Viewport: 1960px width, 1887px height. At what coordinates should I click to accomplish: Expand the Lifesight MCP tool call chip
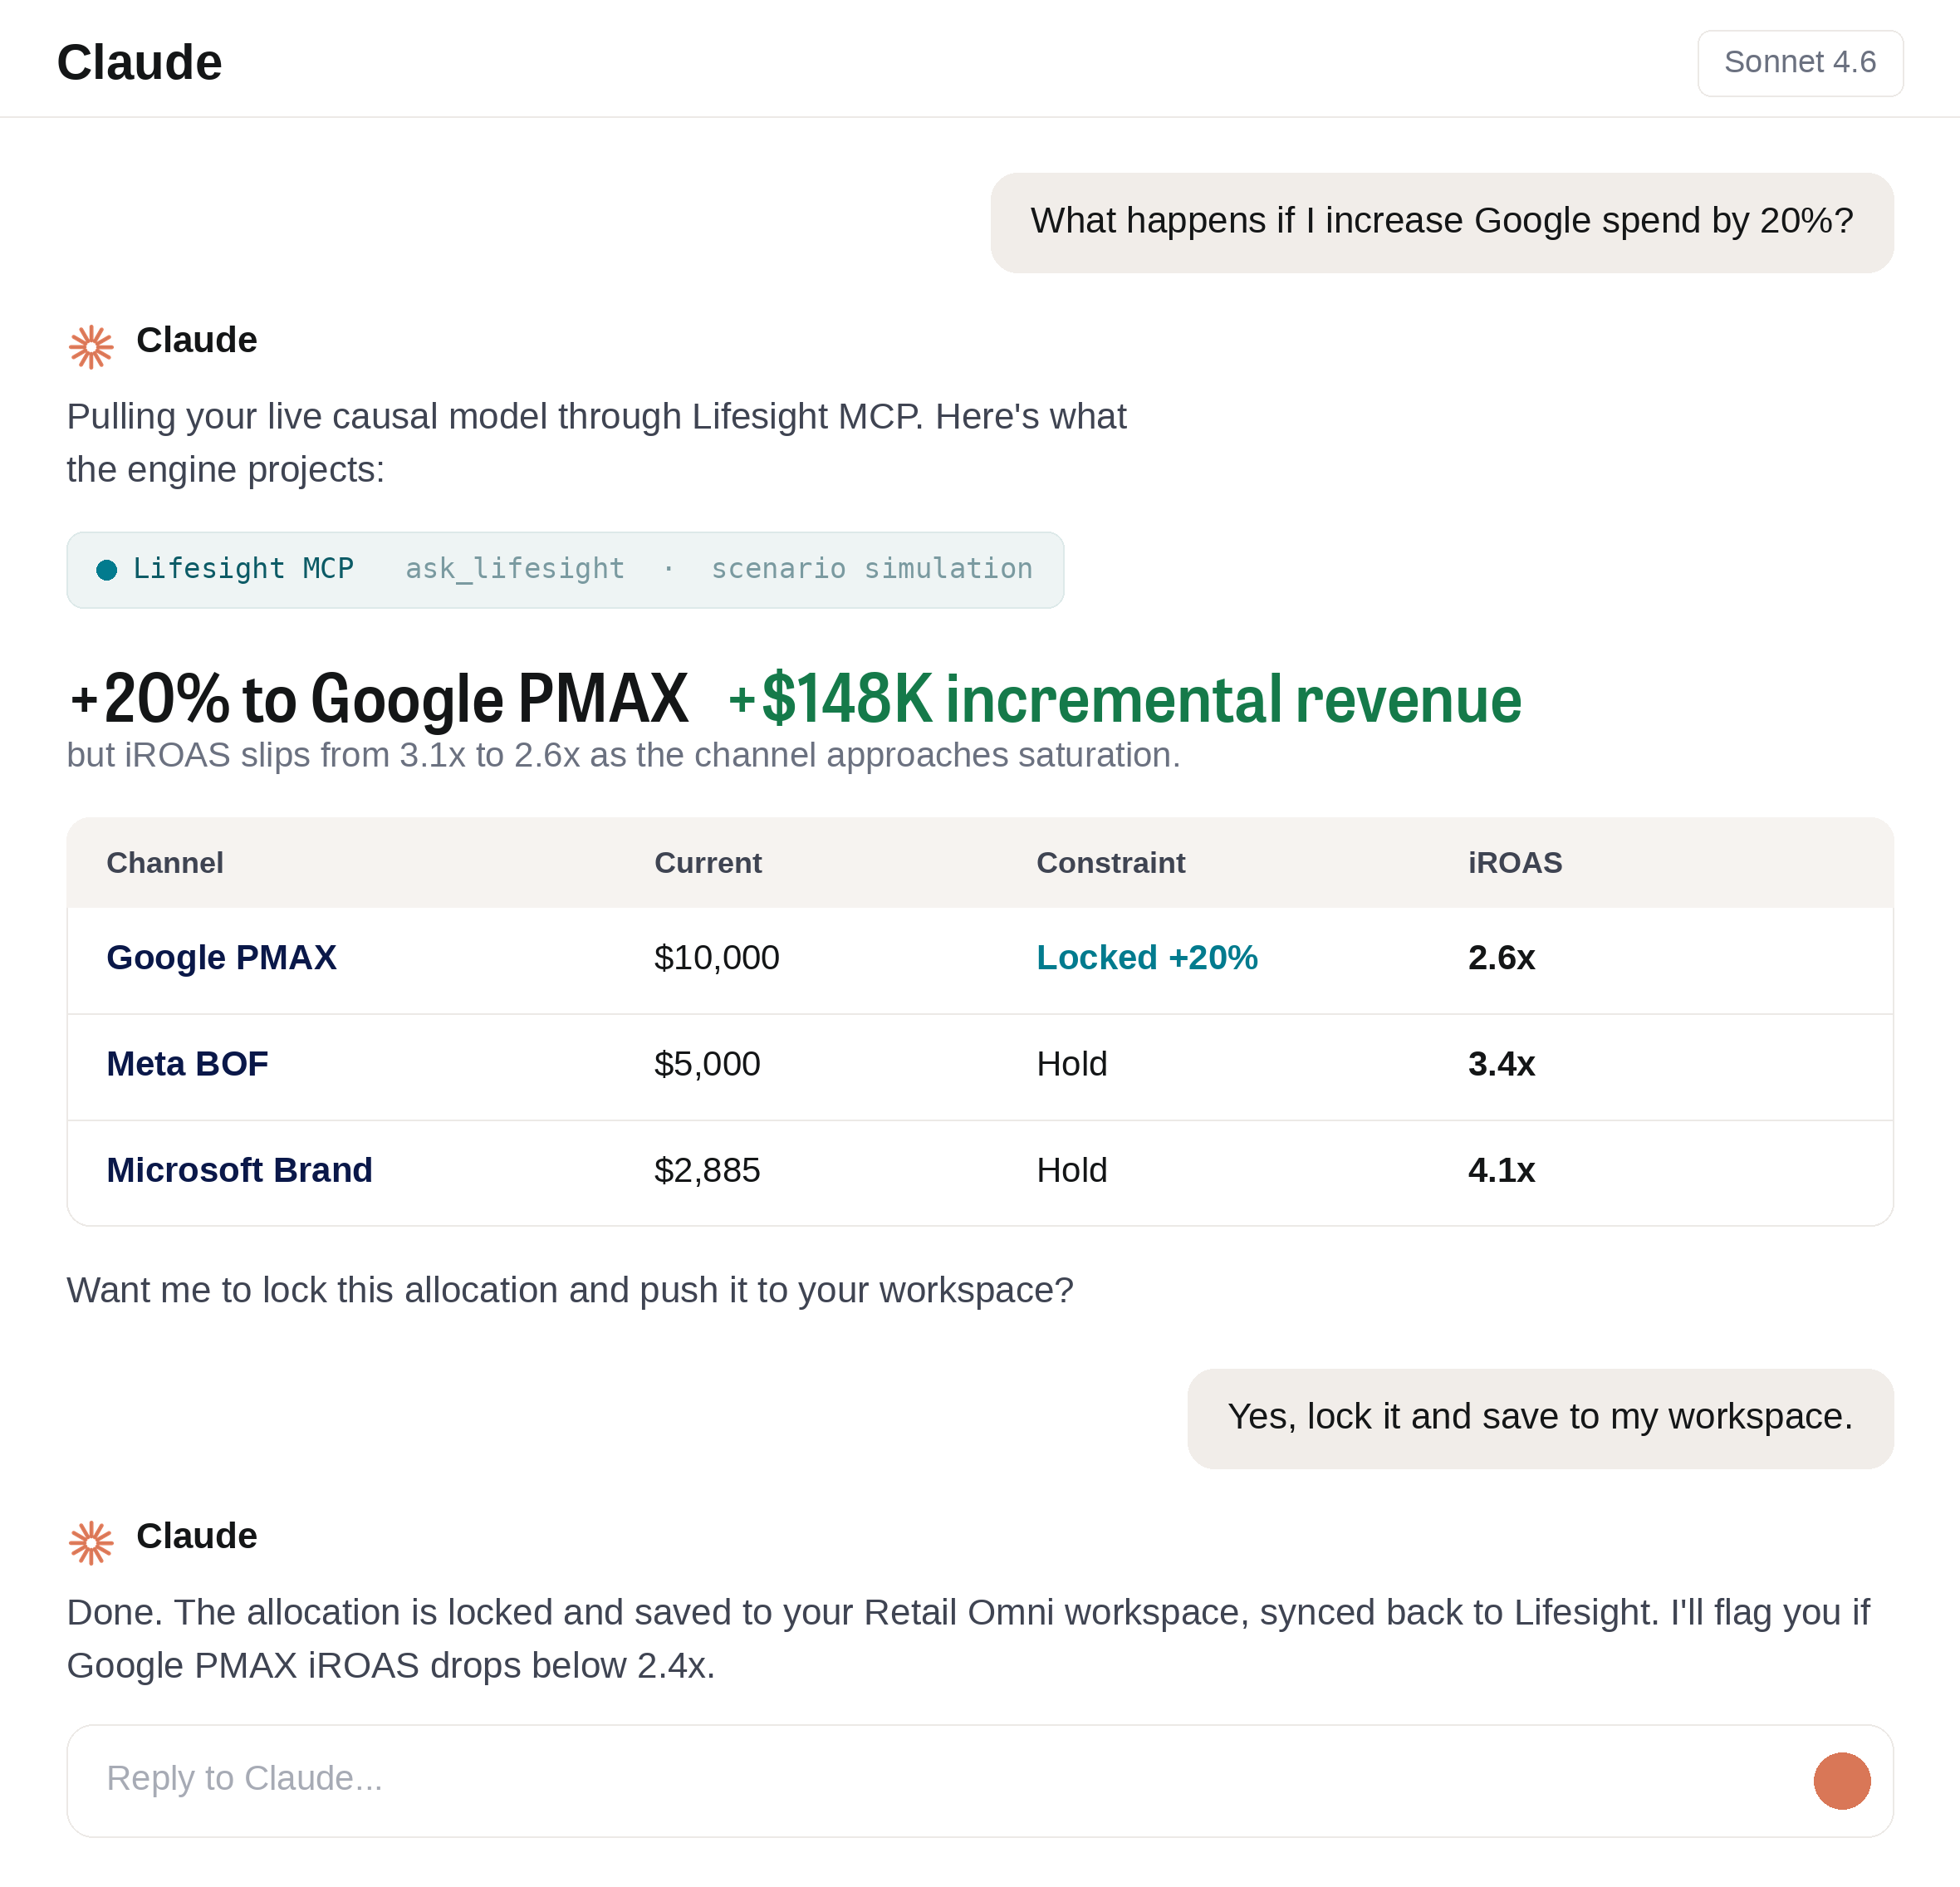tap(565, 570)
